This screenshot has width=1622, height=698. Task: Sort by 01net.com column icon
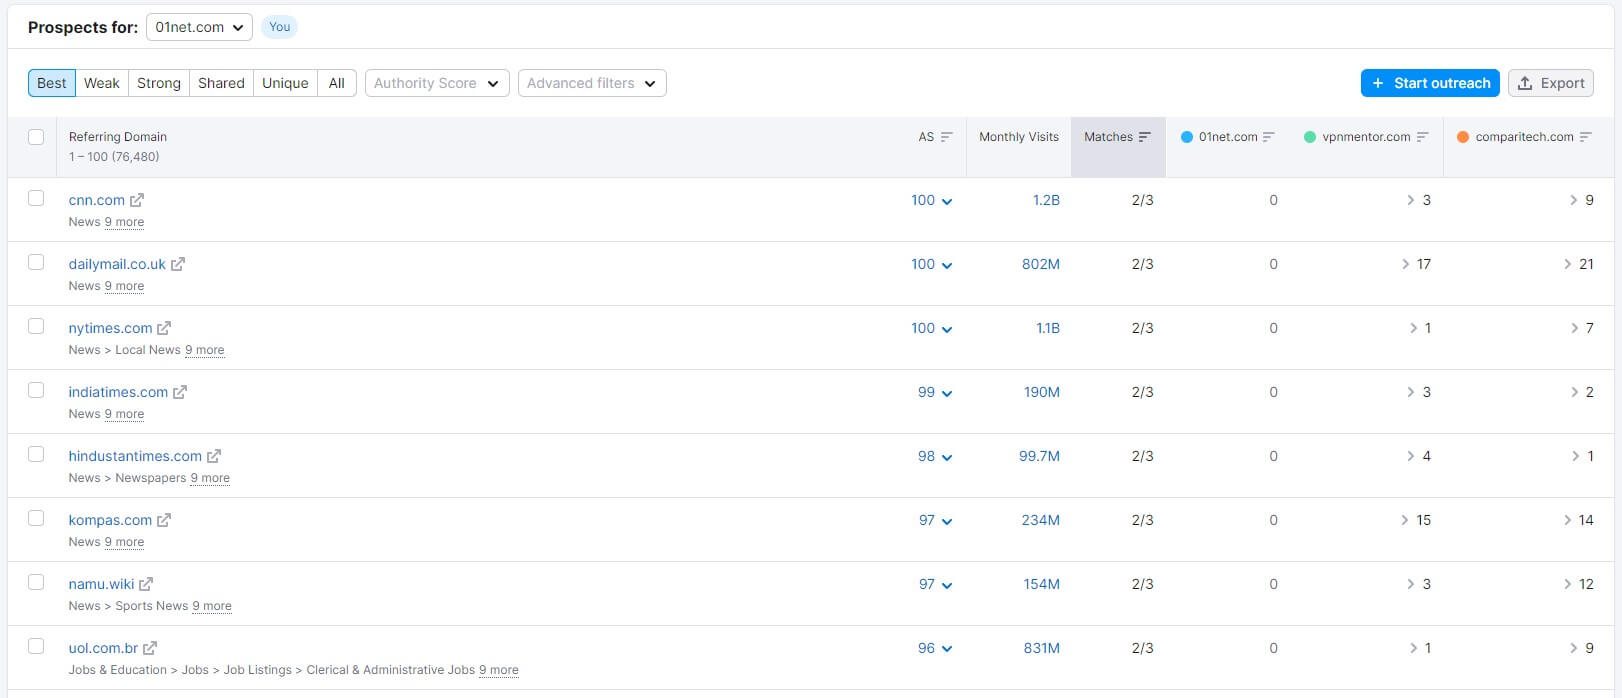point(1269,137)
